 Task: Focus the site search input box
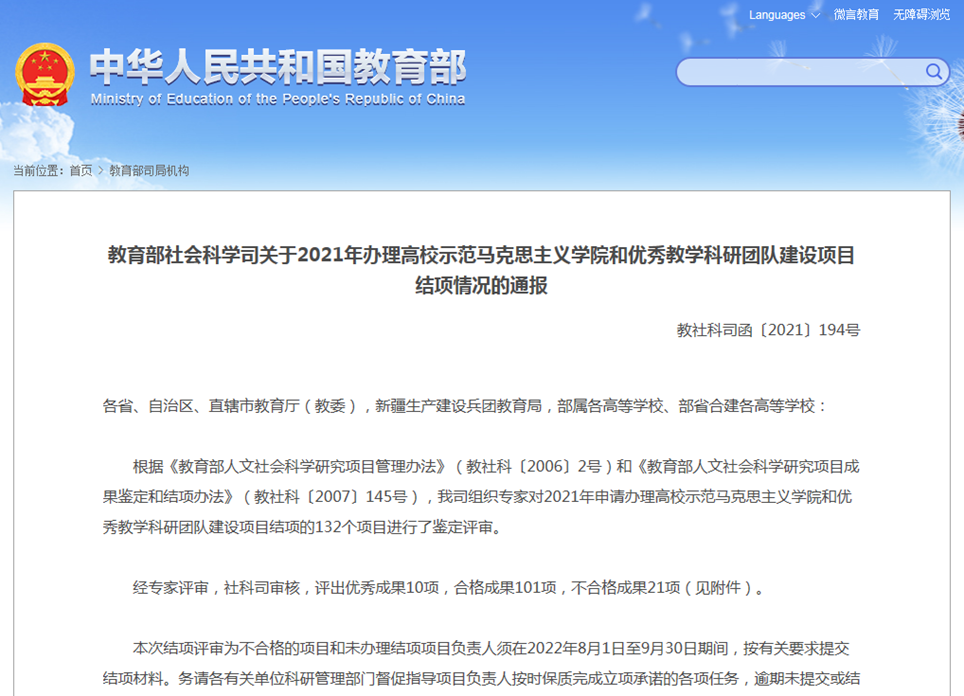[x=800, y=72]
